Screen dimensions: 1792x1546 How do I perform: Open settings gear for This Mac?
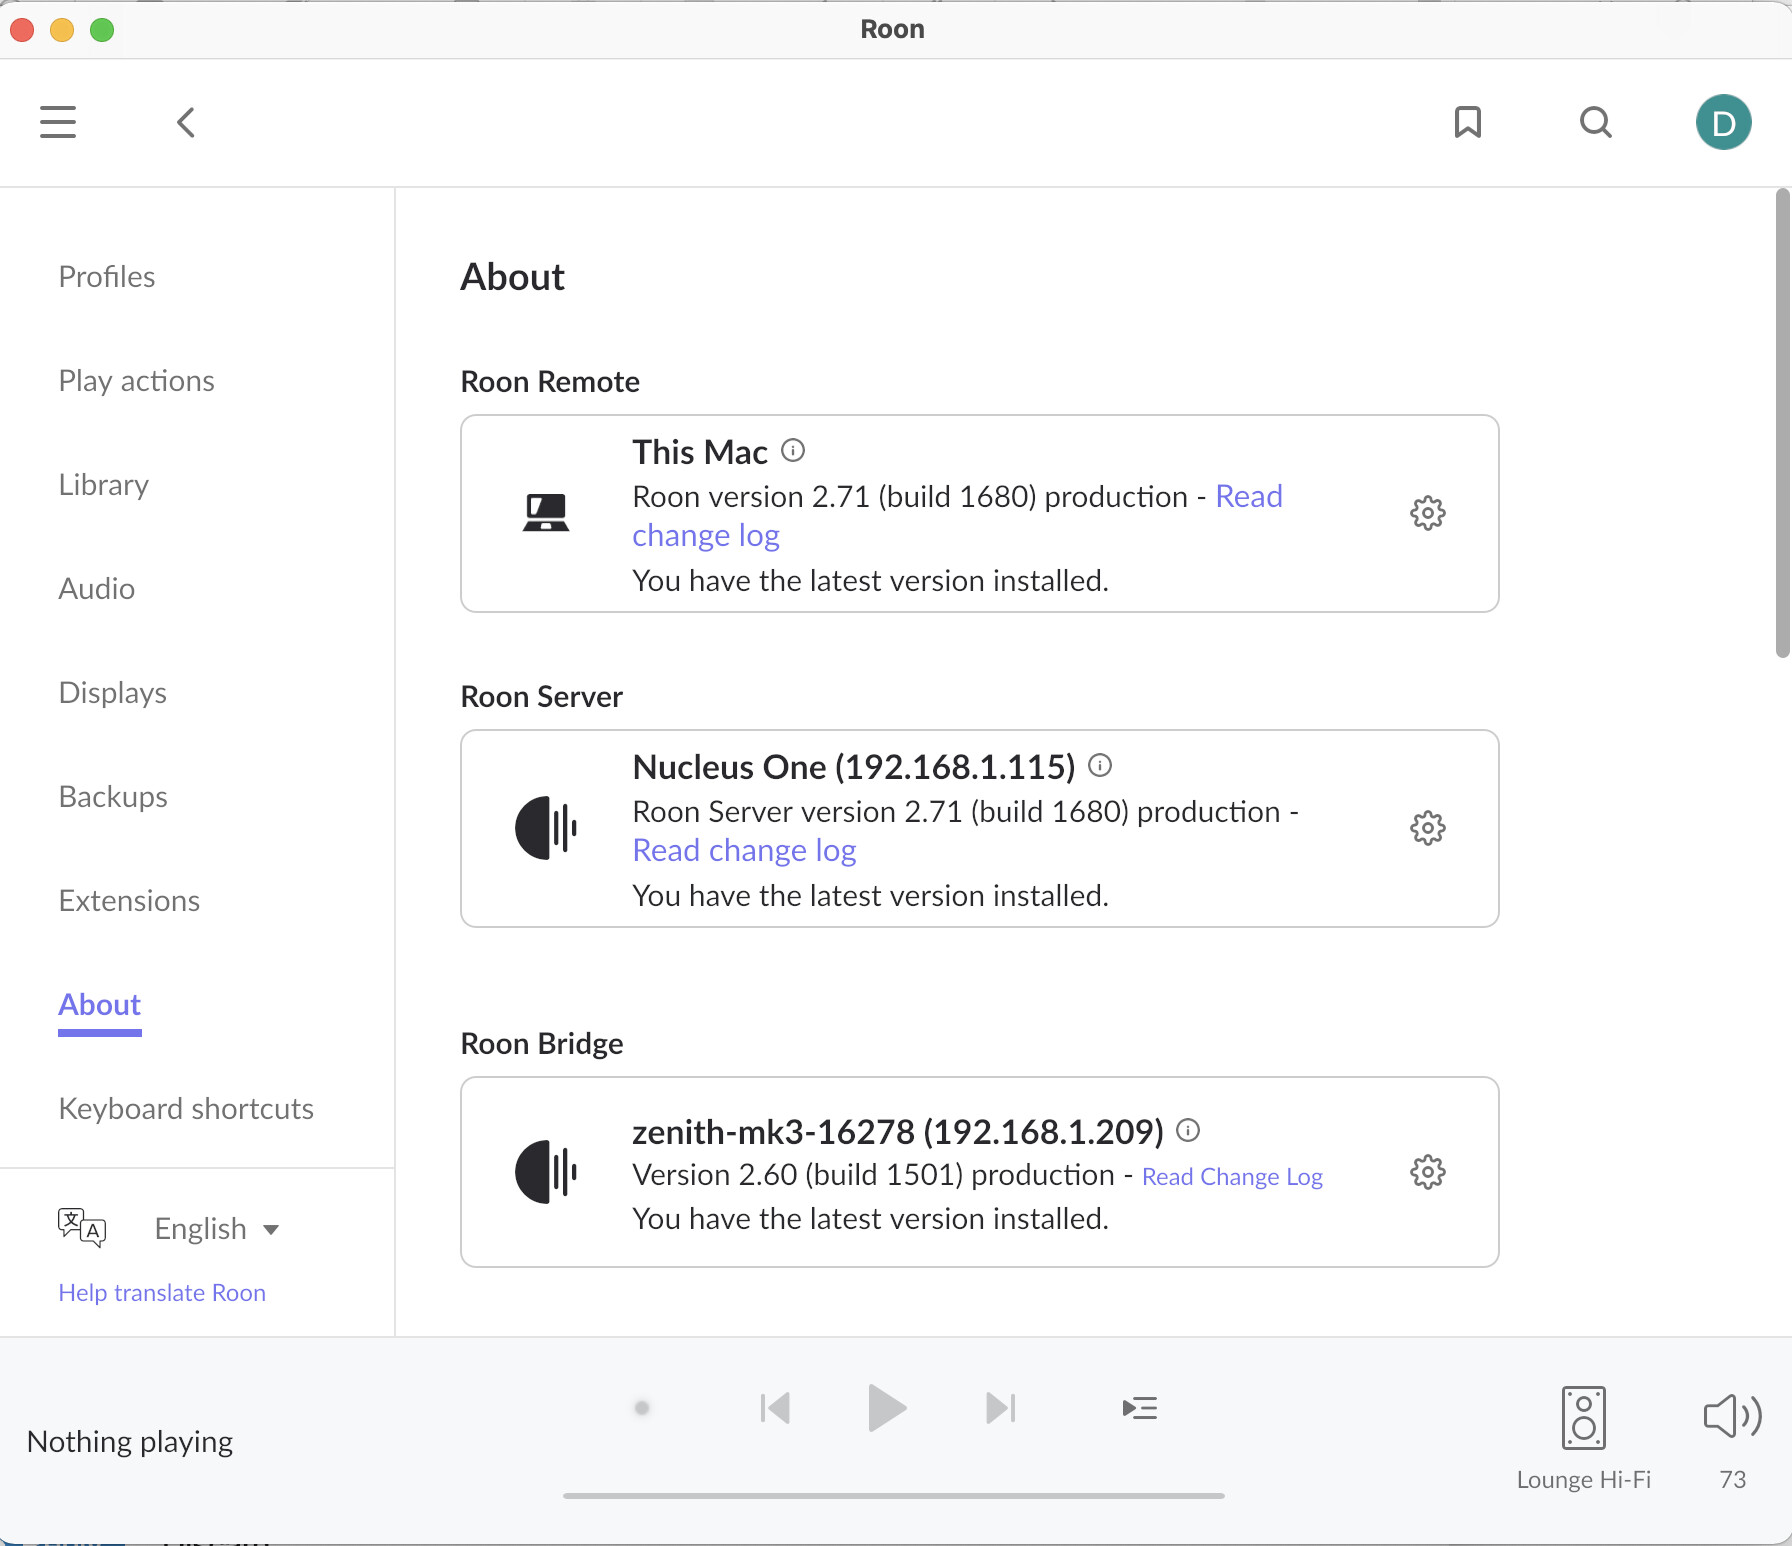click(x=1428, y=513)
